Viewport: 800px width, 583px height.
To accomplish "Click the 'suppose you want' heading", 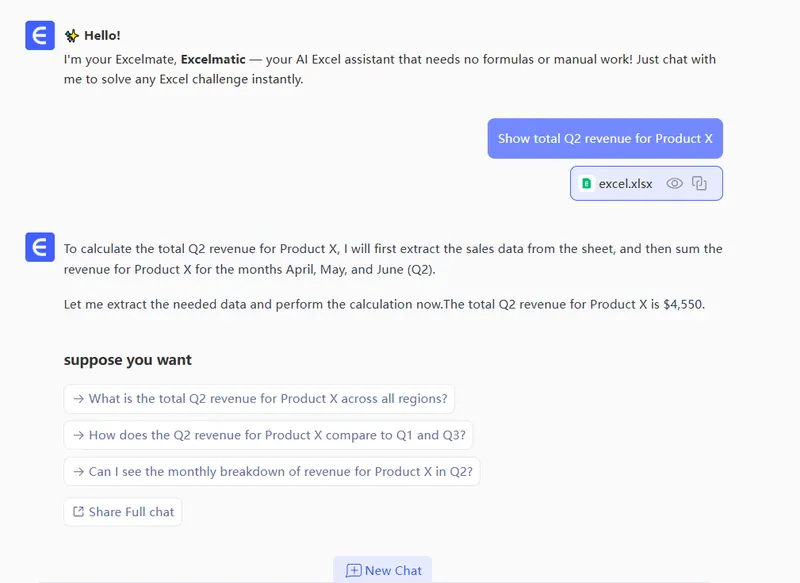I will (x=128, y=360).
